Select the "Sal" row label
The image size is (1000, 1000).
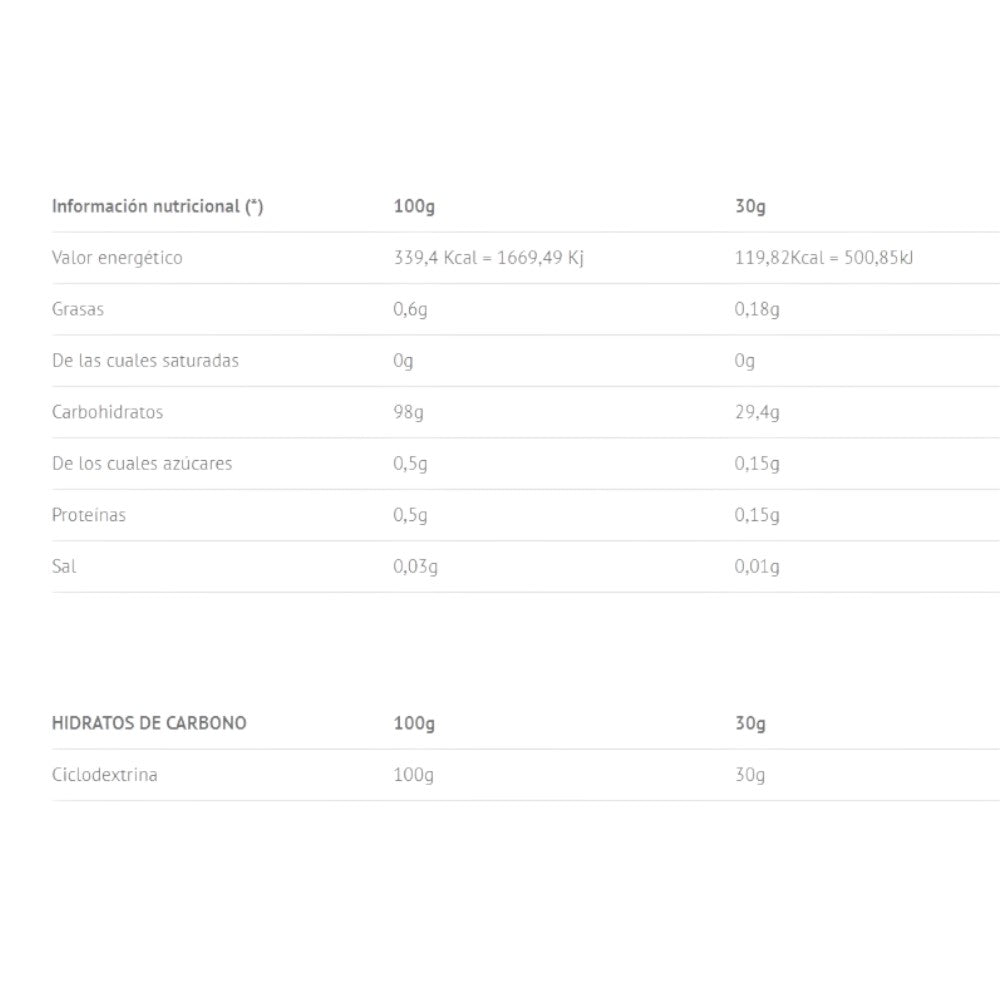click(64, 567)
